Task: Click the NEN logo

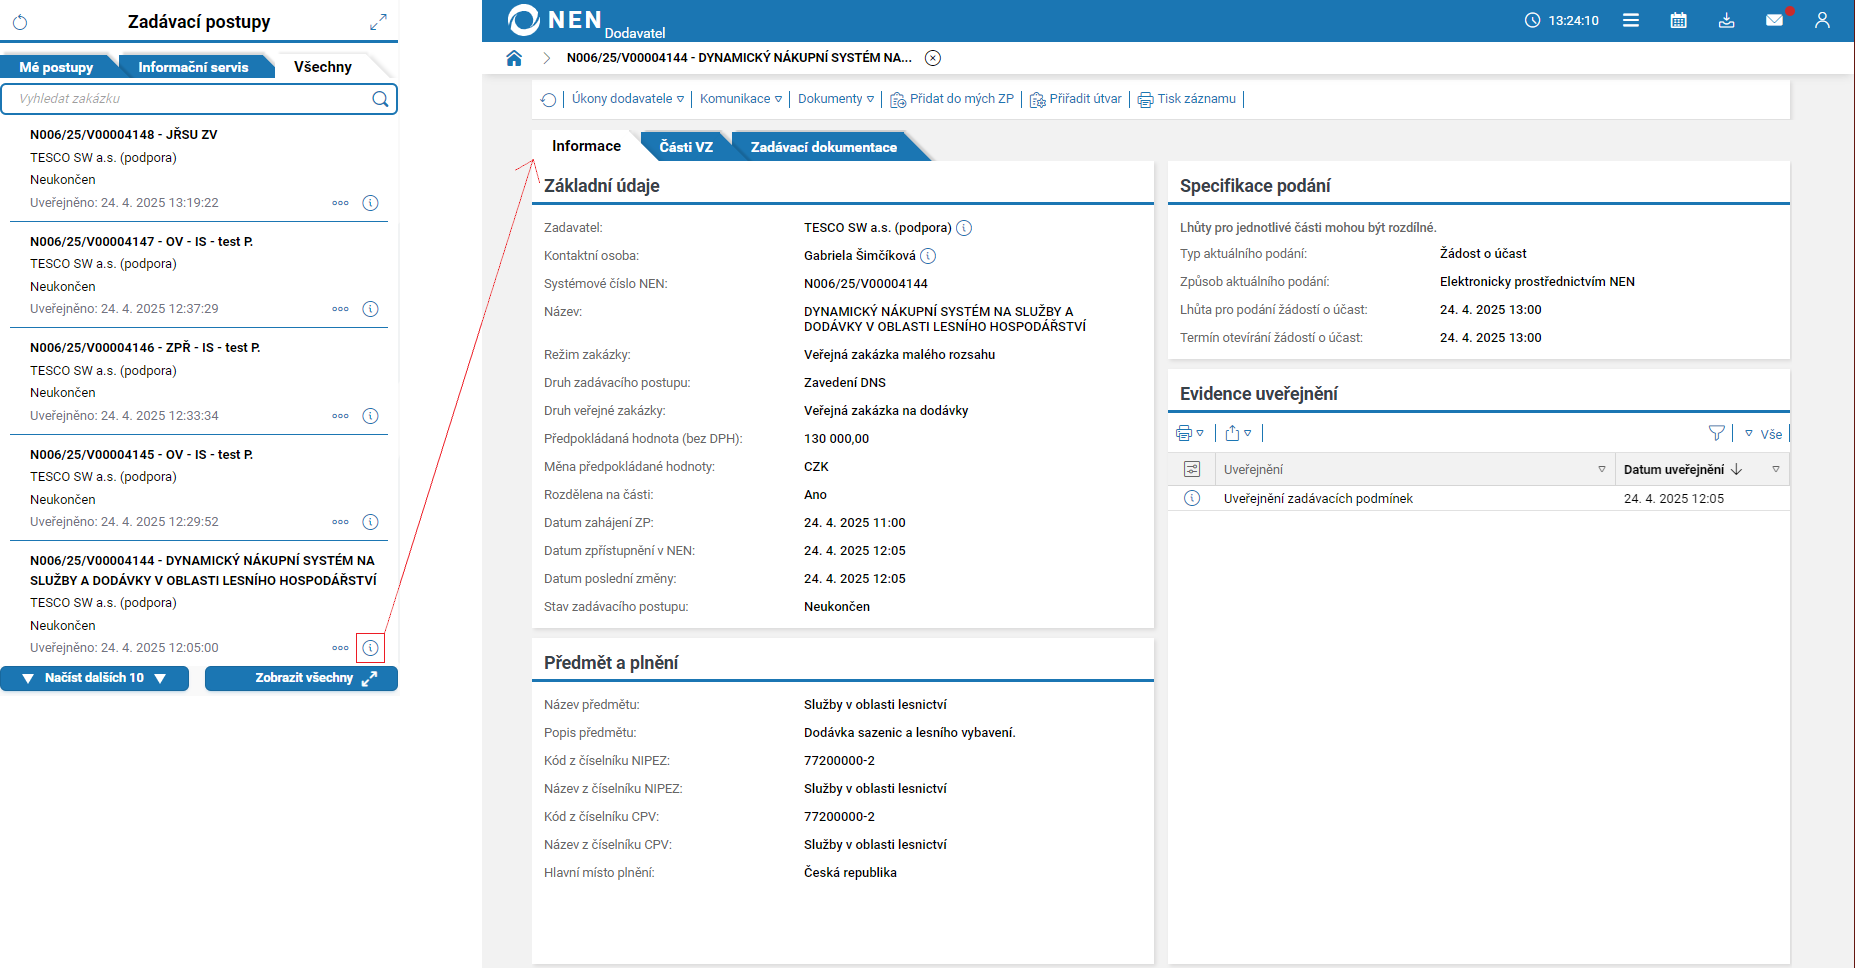Action: tap(555, 20)
